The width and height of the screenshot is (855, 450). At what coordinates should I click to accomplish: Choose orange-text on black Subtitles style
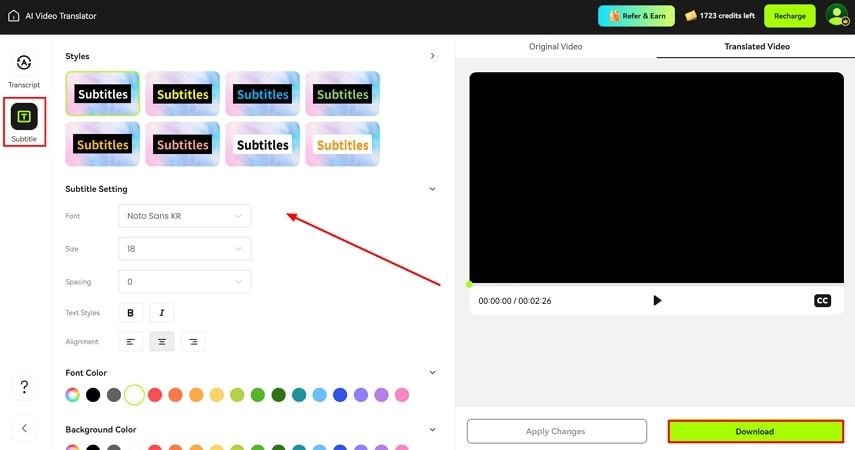(103, 145)
